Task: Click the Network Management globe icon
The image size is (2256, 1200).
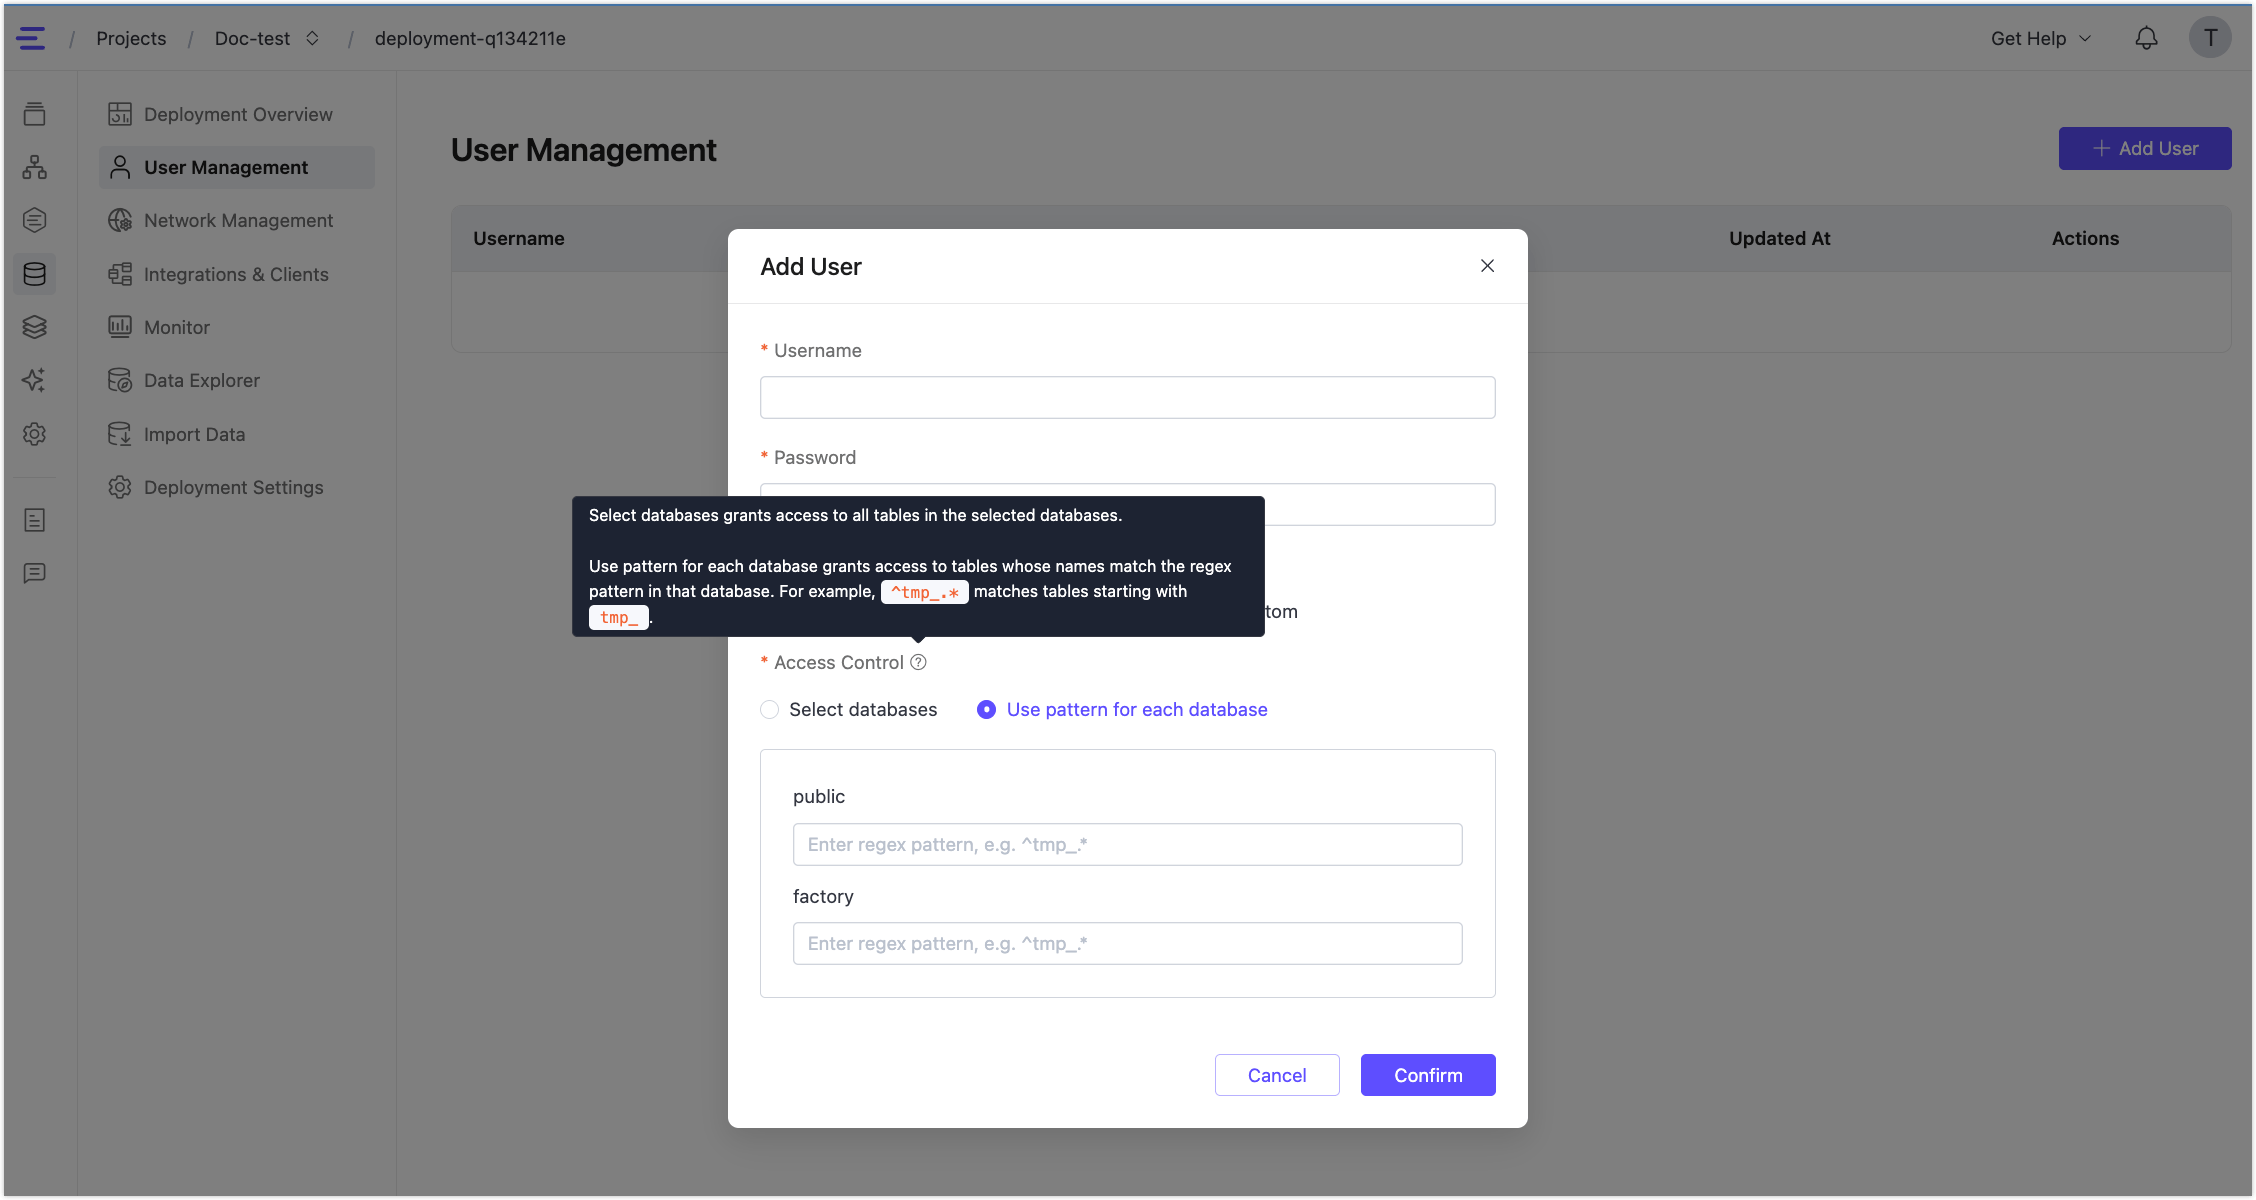Action: click(x=120, y=220)
